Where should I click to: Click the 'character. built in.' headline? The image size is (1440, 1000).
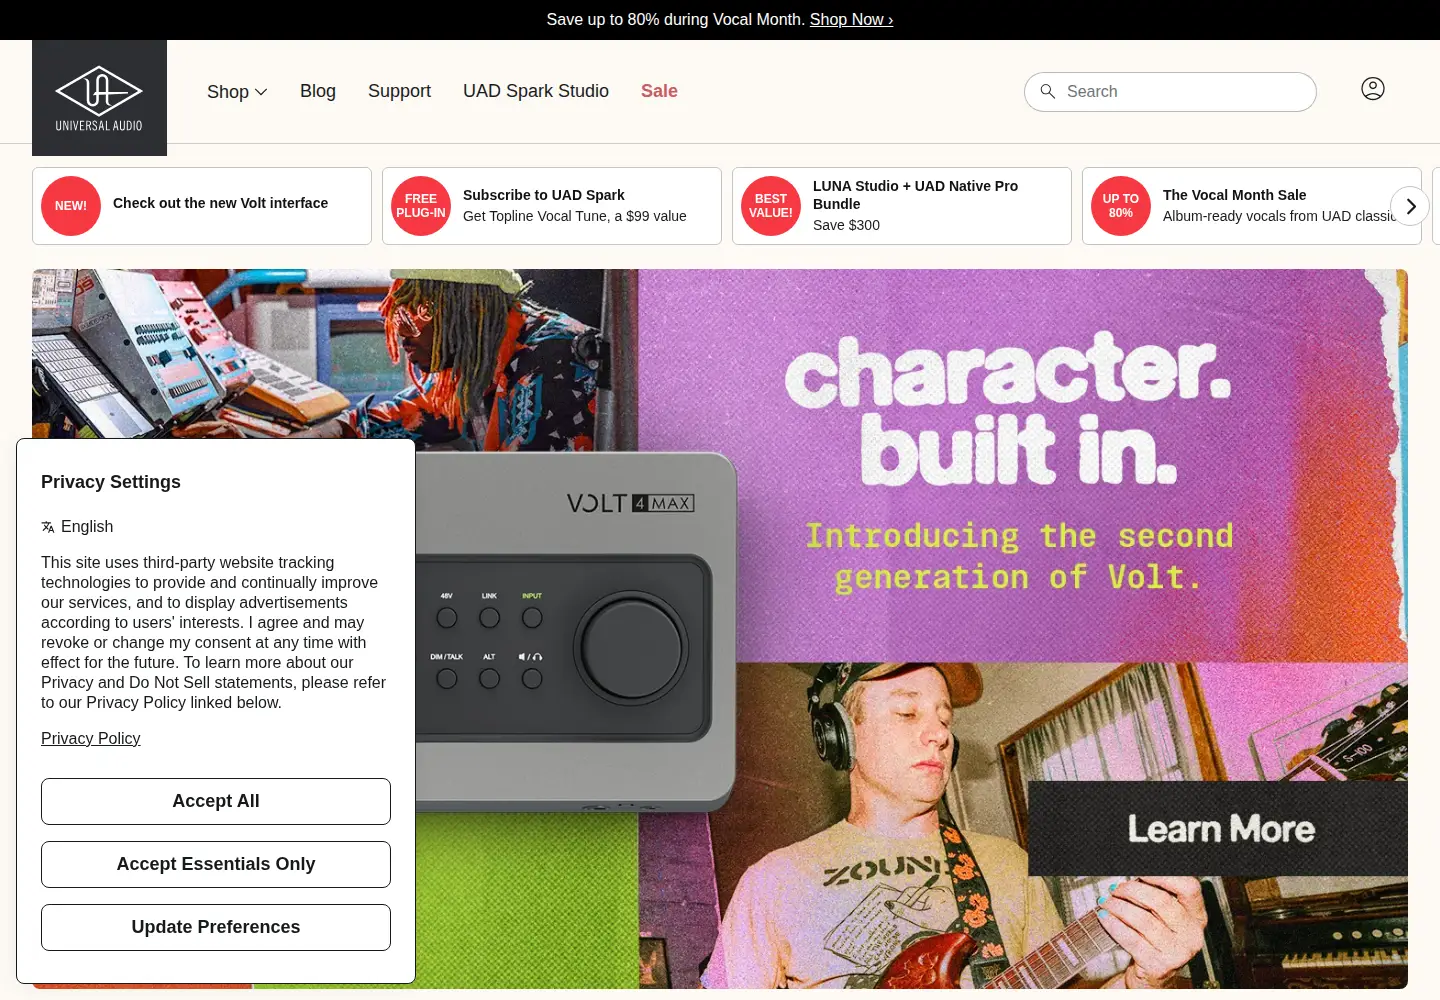pos(1008,409)
